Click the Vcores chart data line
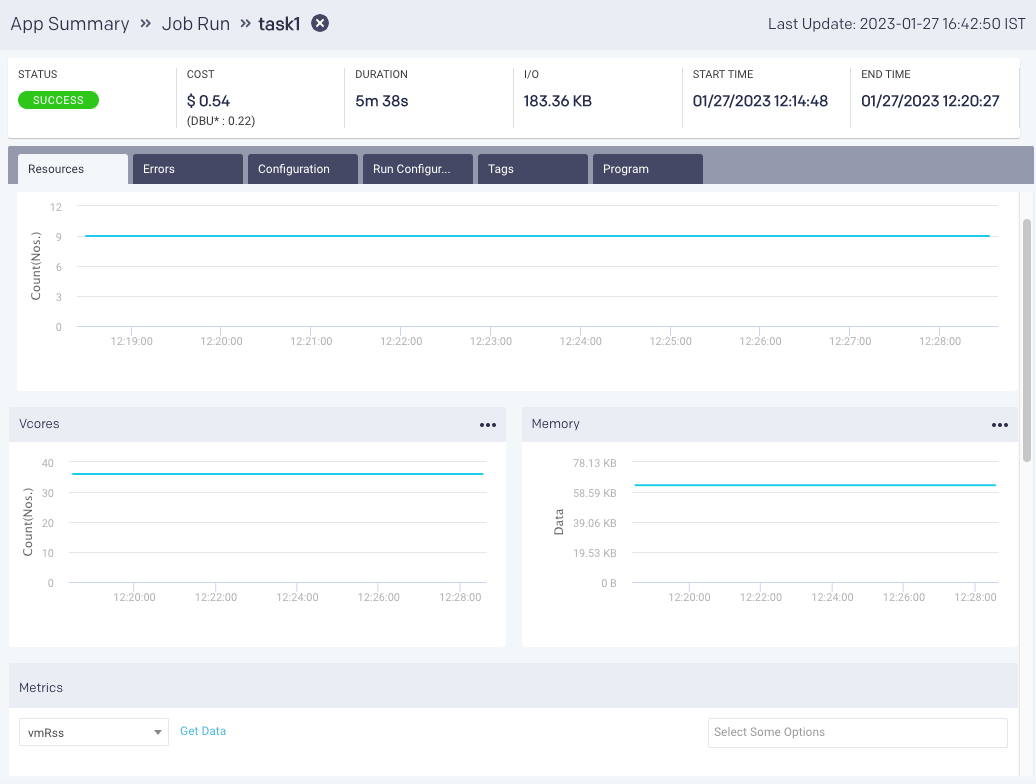The height and width of the screenshot is (784, 1036). tap(277, 474)
